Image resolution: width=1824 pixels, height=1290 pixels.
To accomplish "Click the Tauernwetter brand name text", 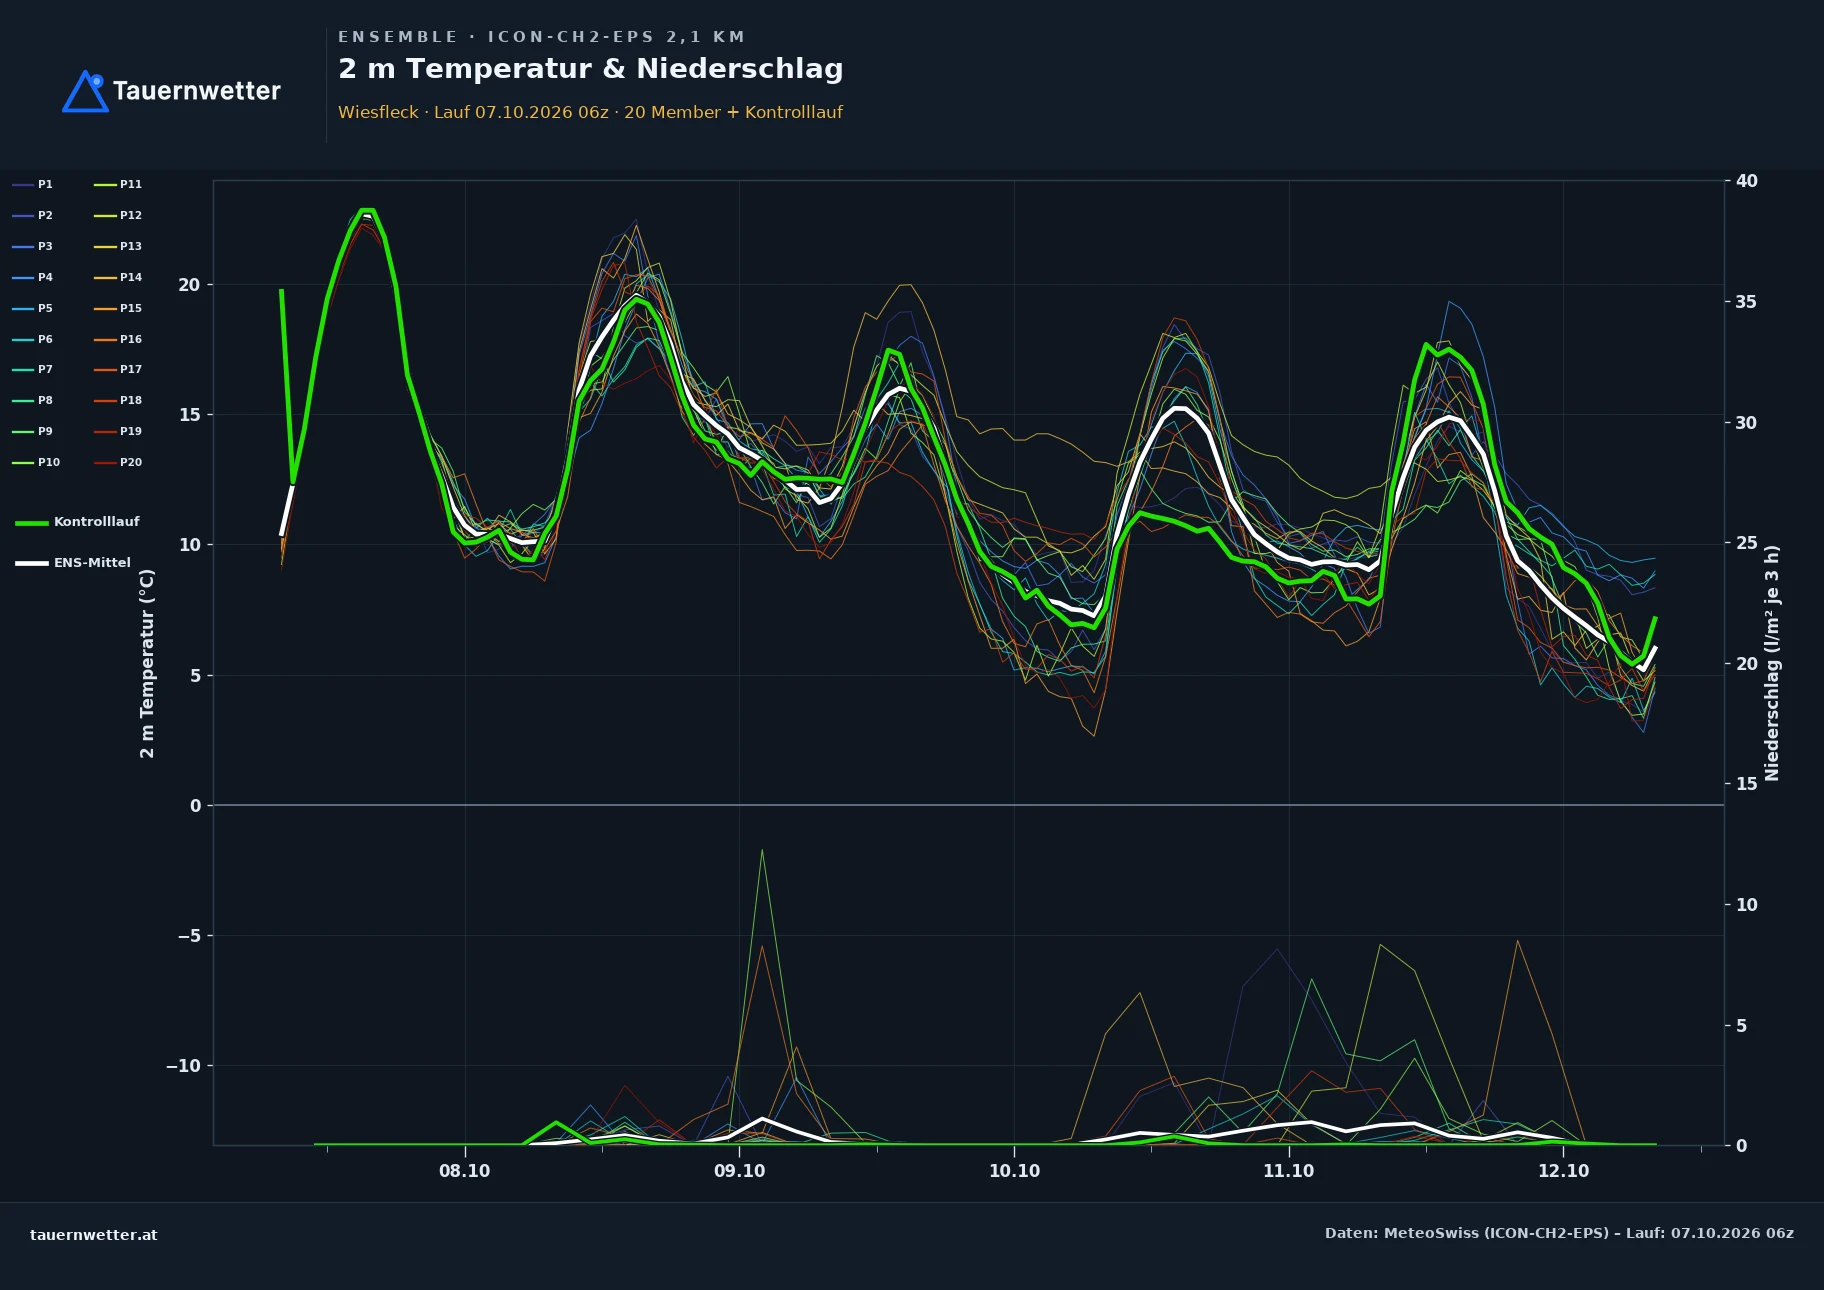I will 197,91.
